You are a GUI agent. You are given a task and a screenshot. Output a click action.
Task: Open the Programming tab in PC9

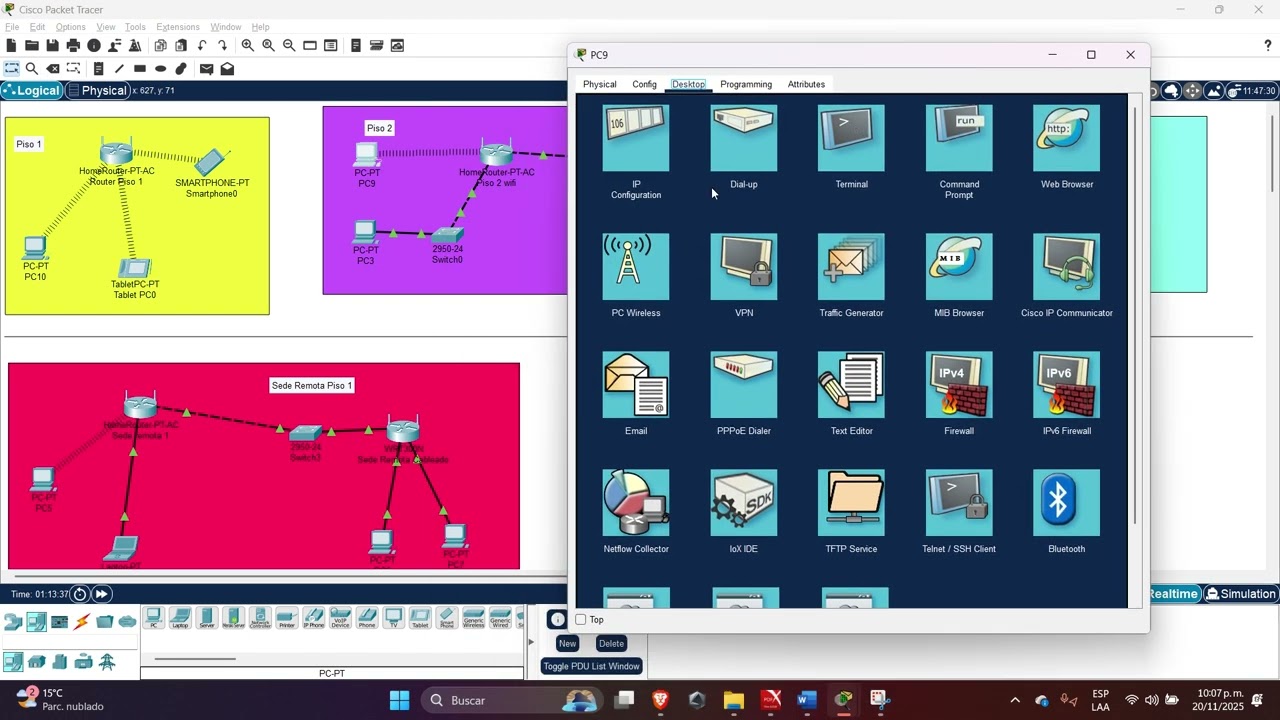tap(746, 84)
